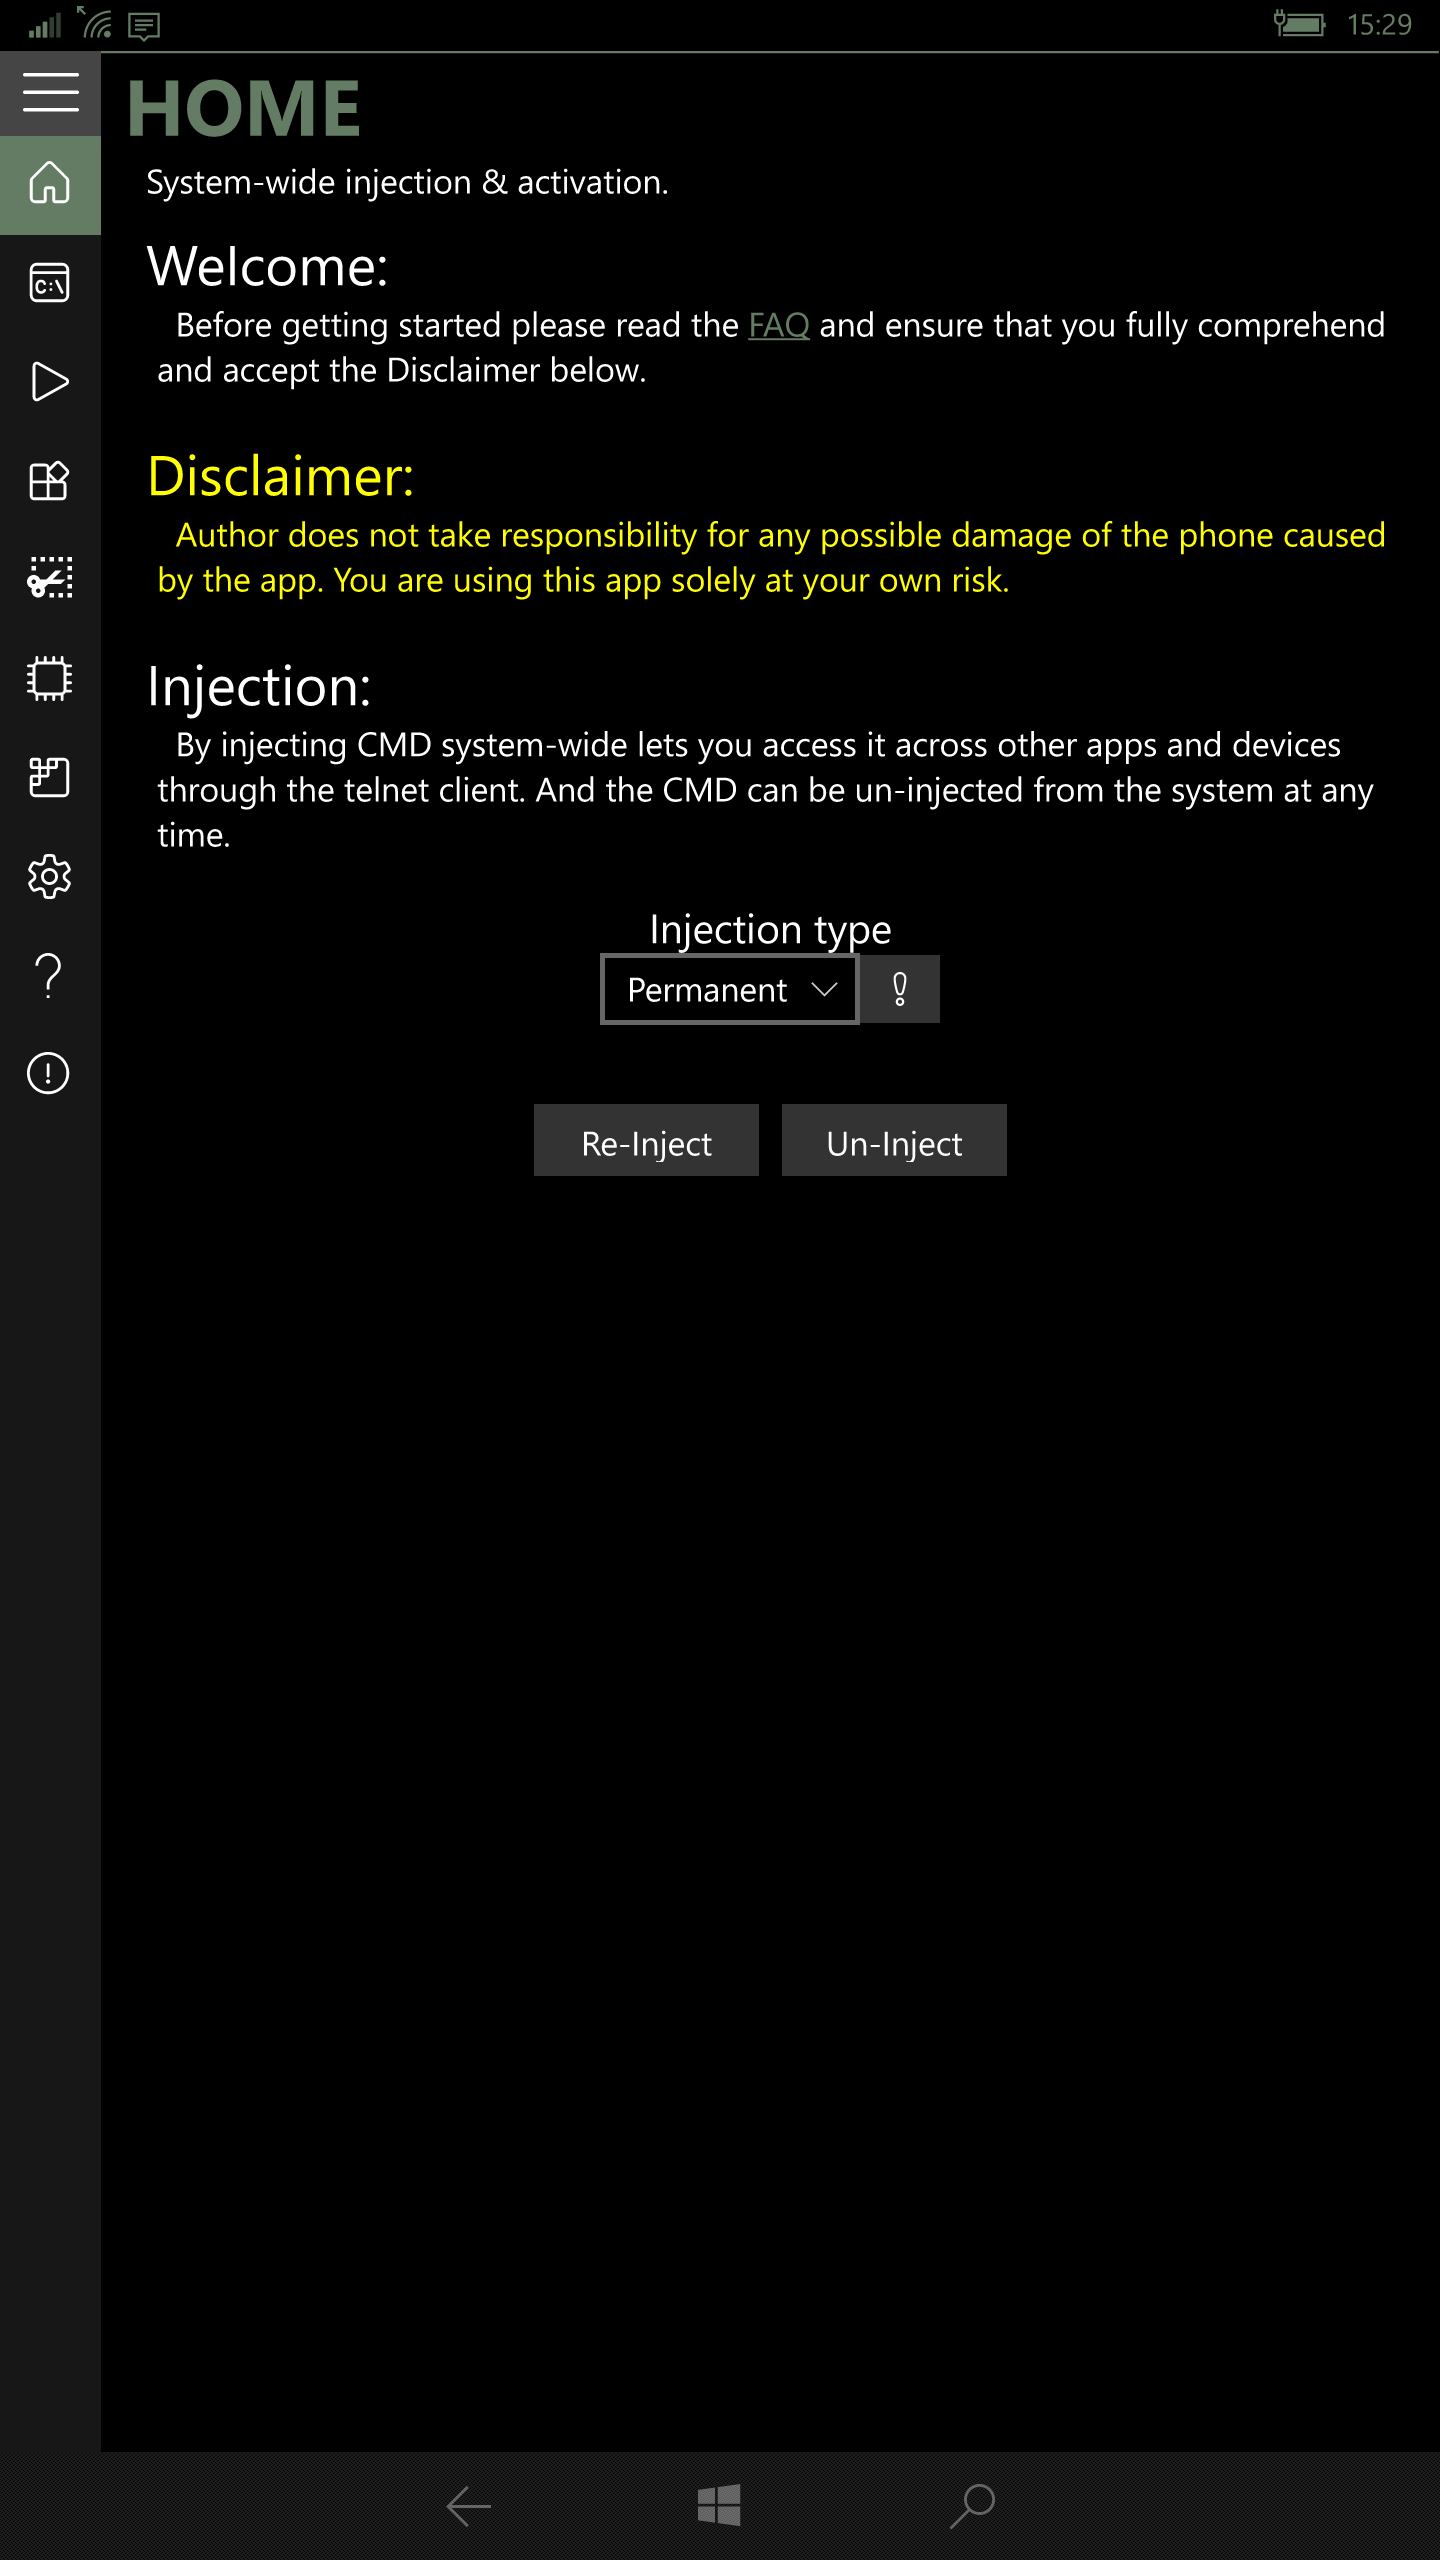Screen dimensions: 1440x2560
Task: Tap the Search magnifier in navigation bar
Action: 972,2506
